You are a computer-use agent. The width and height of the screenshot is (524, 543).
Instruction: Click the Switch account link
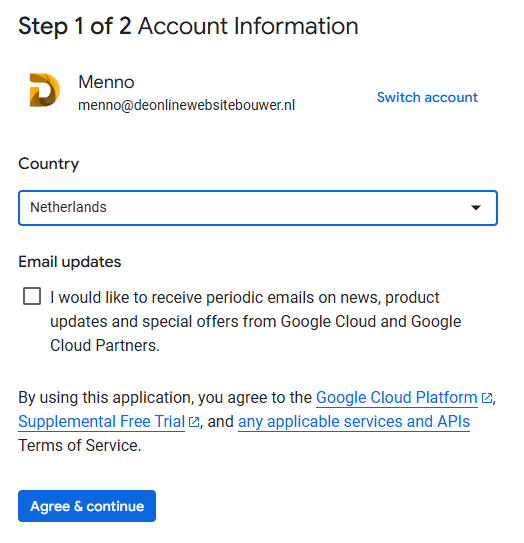click(427, 97)
